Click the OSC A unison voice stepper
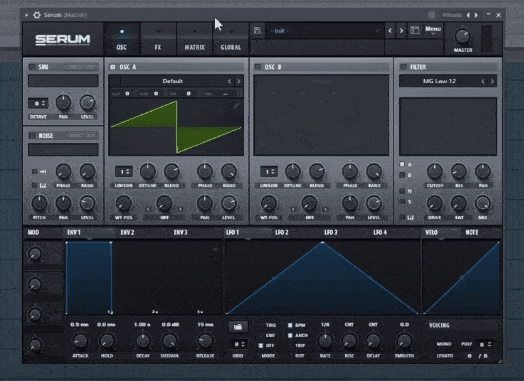Screen dimensions: 524x381 point(124,172)
